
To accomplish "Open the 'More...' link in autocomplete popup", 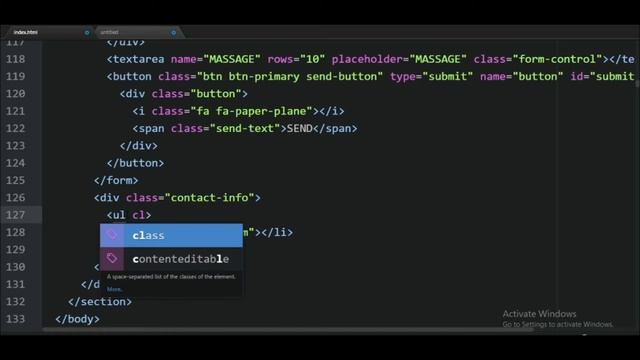I will click(x=115, y=289).
